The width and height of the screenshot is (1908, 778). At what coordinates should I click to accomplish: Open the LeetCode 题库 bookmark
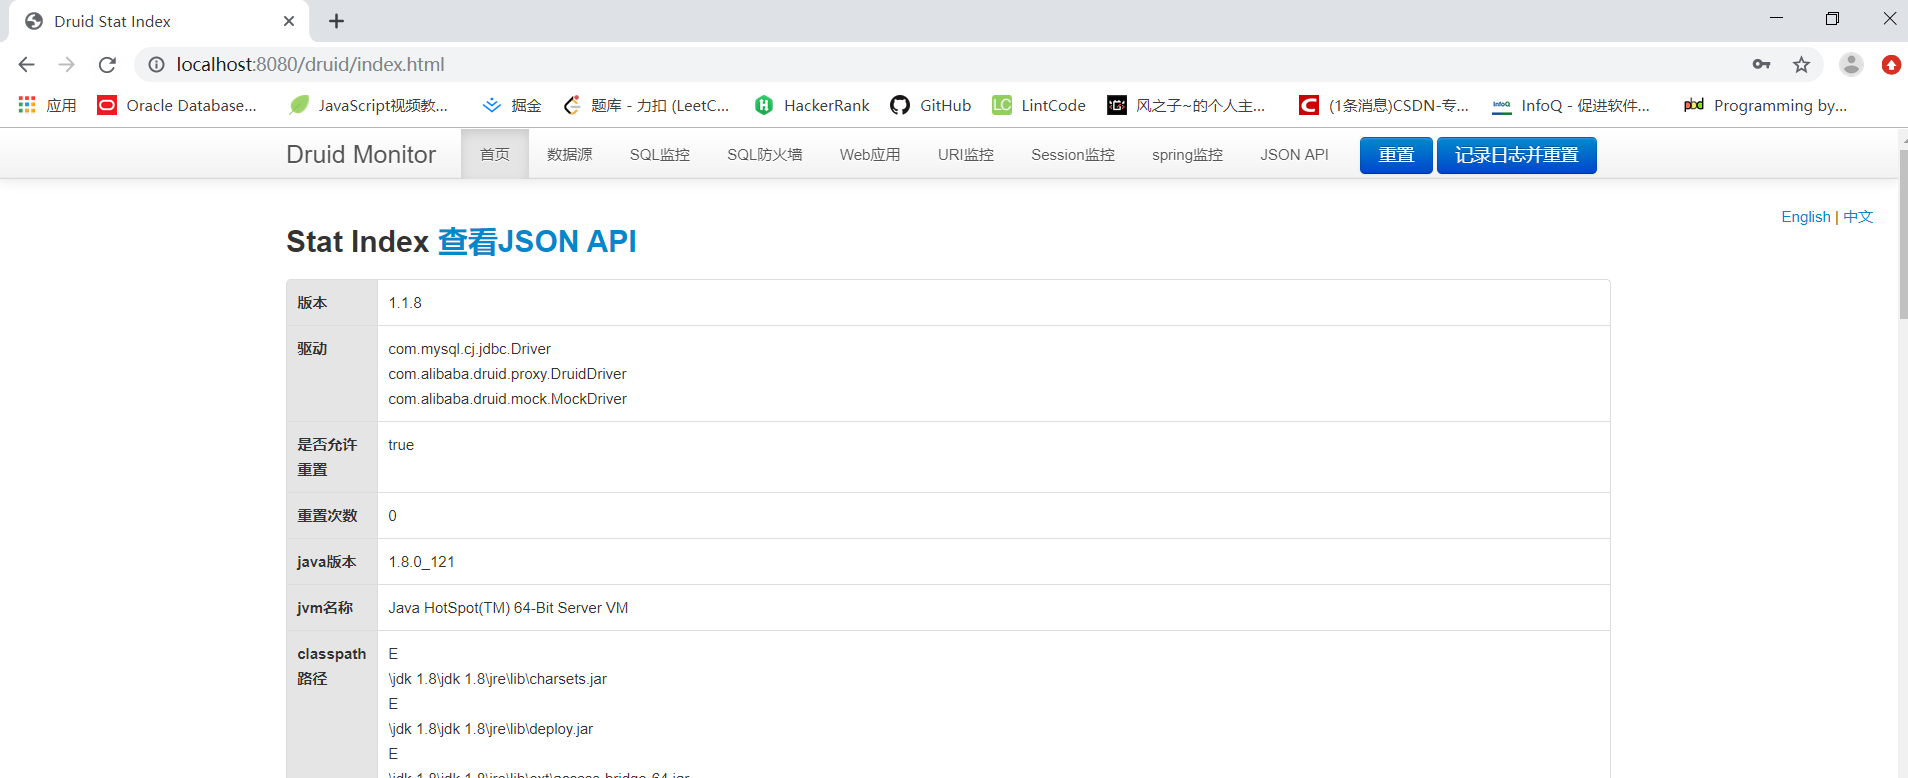(x=646, y=105)
